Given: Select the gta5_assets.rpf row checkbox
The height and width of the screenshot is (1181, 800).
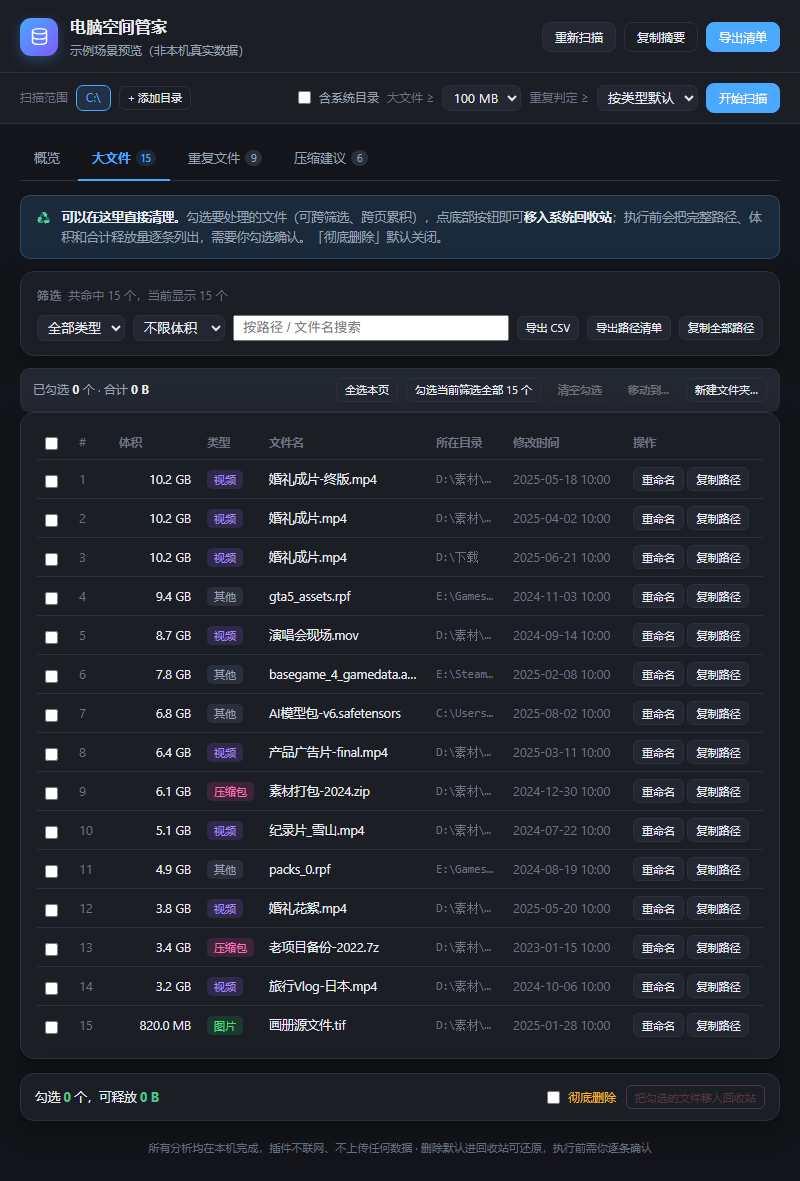Looking at the screenshot, I should 51,598.
